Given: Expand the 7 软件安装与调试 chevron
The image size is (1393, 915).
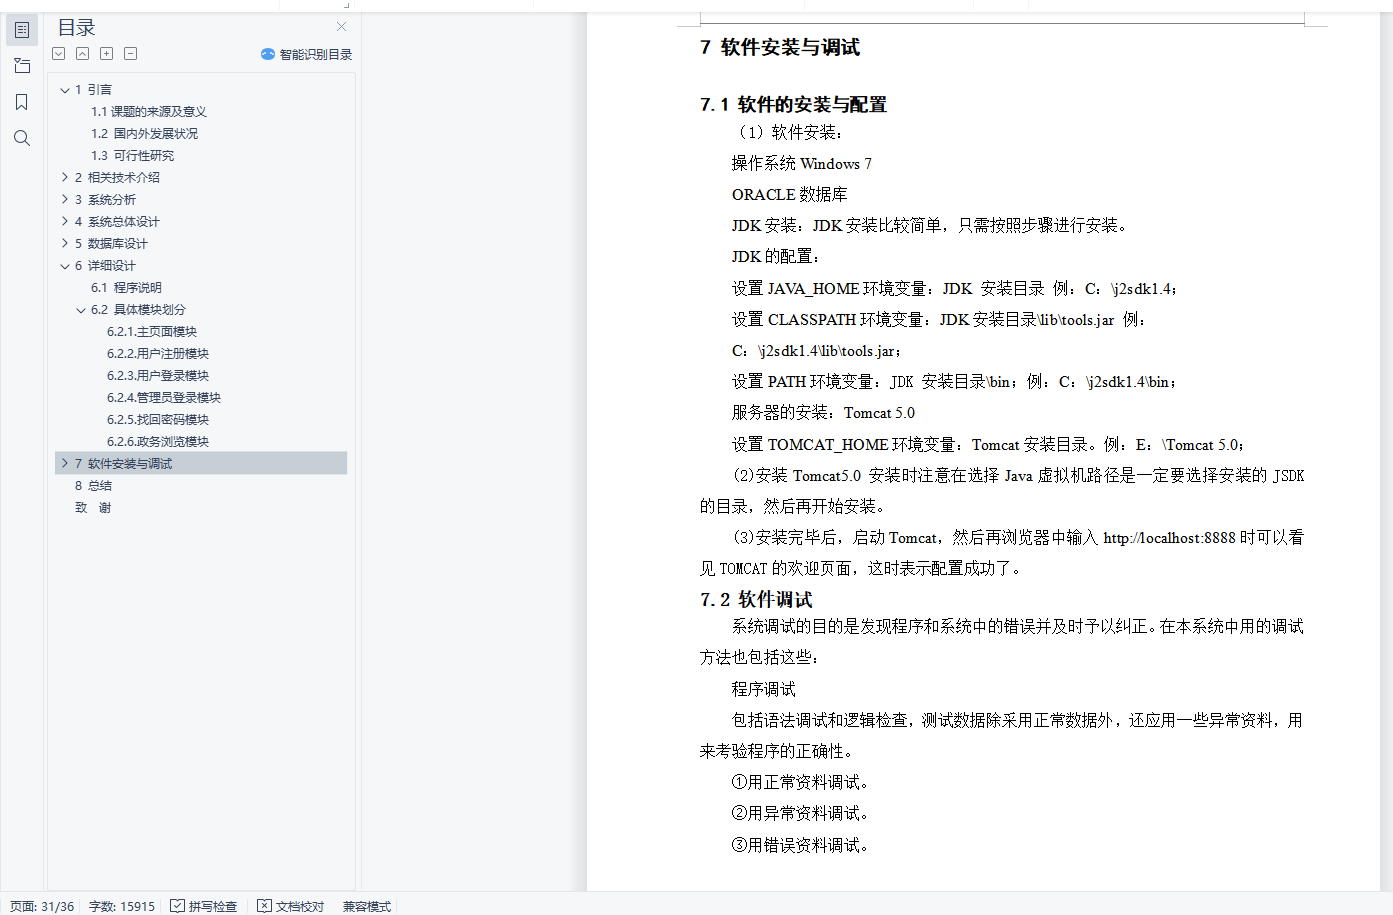Looking at the screenshot, I should point(65,464).
